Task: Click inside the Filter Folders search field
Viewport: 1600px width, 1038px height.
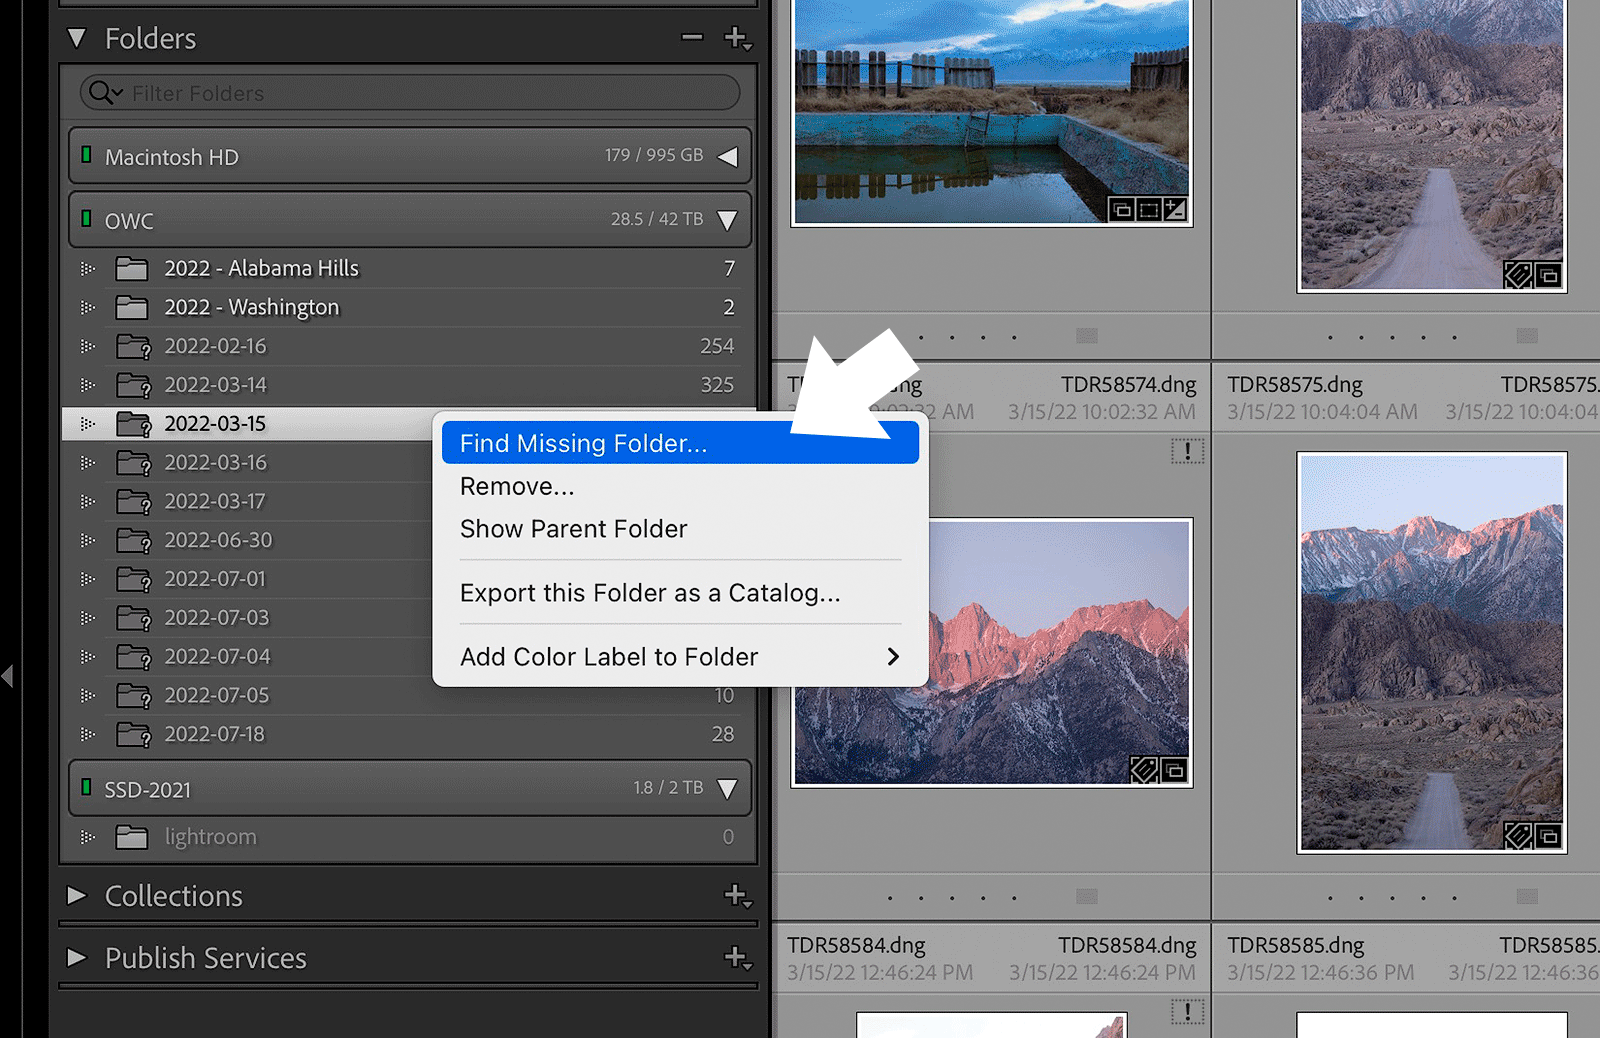Action: click(x=300, y=93)
